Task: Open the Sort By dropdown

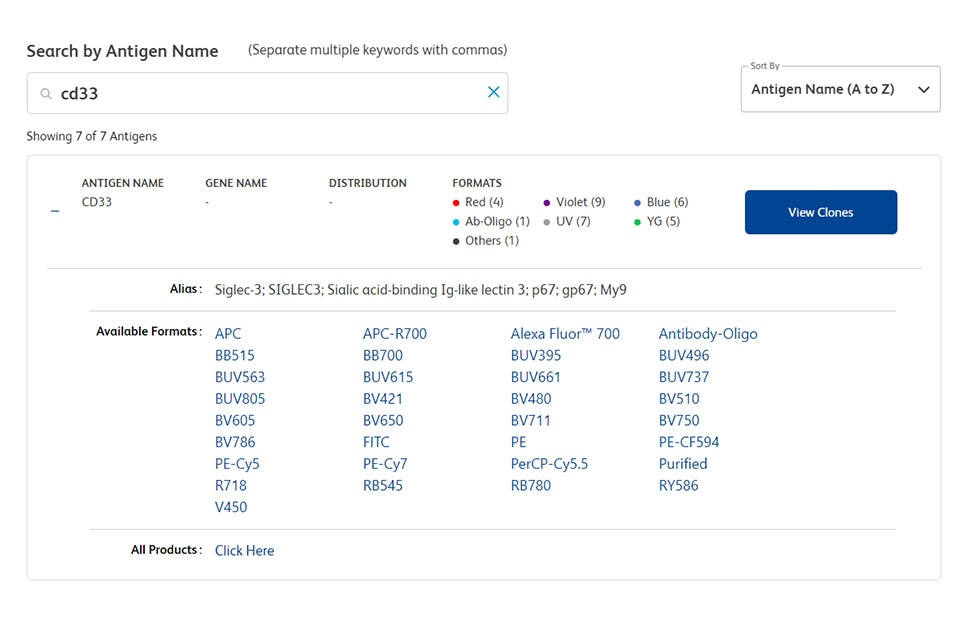Action: point(840,89)
